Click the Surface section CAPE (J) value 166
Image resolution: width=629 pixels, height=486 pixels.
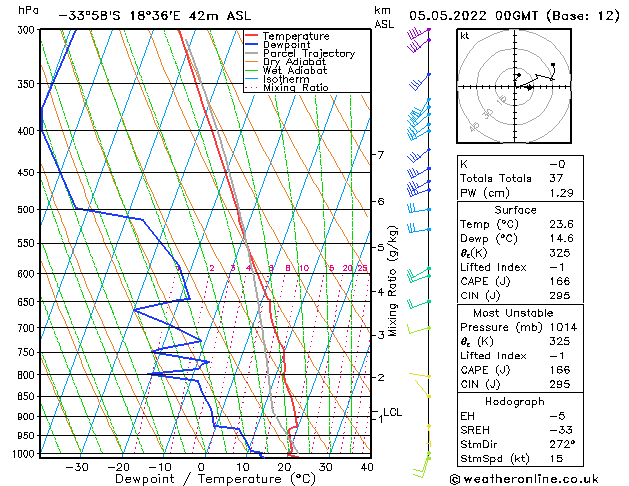point(560,281)
